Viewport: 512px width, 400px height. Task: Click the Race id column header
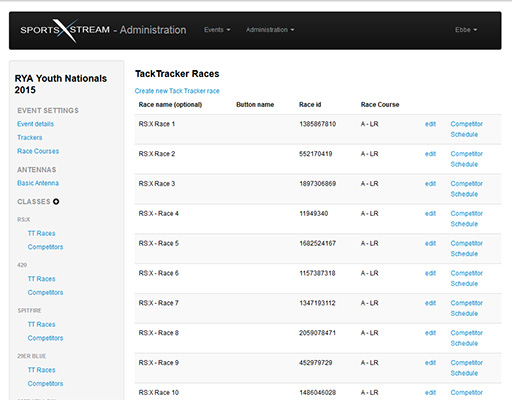pos(310,105)
